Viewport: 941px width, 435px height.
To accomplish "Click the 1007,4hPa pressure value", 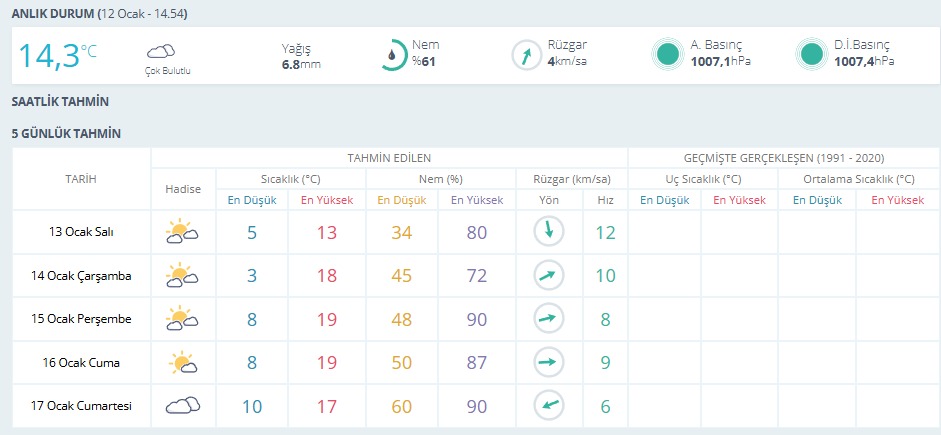I will (864, 61).
